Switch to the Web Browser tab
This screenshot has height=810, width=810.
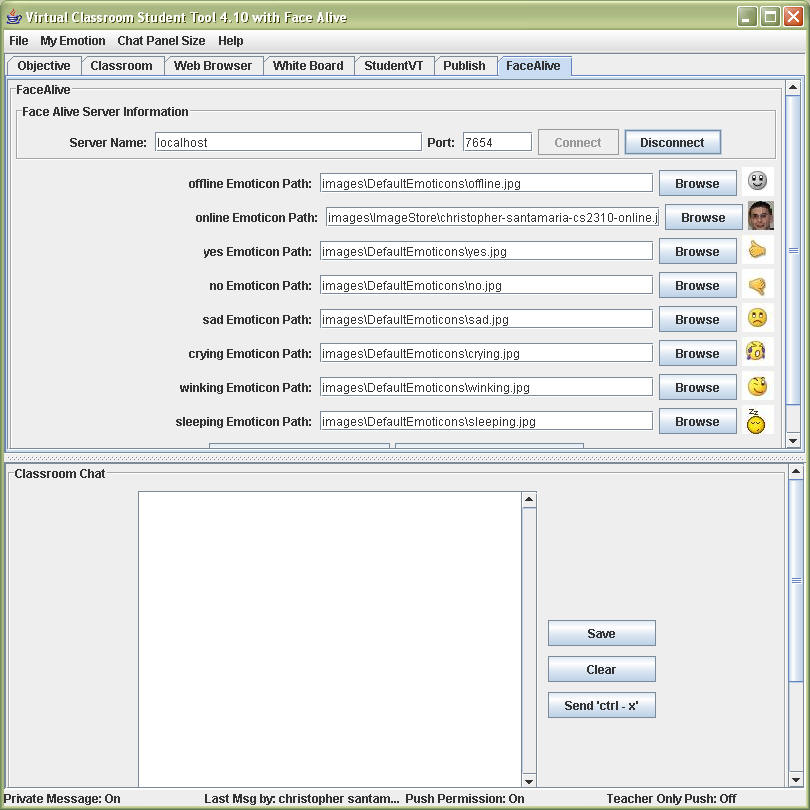[213, 66]
